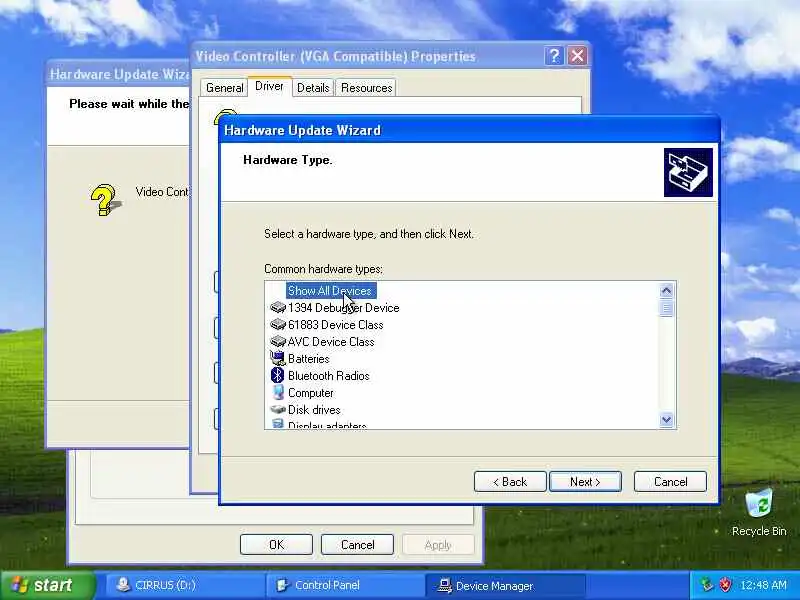Click Back in Hardware Update Wizard
Image resolution: width=800 pixels, height=600 pixels.
510,482
